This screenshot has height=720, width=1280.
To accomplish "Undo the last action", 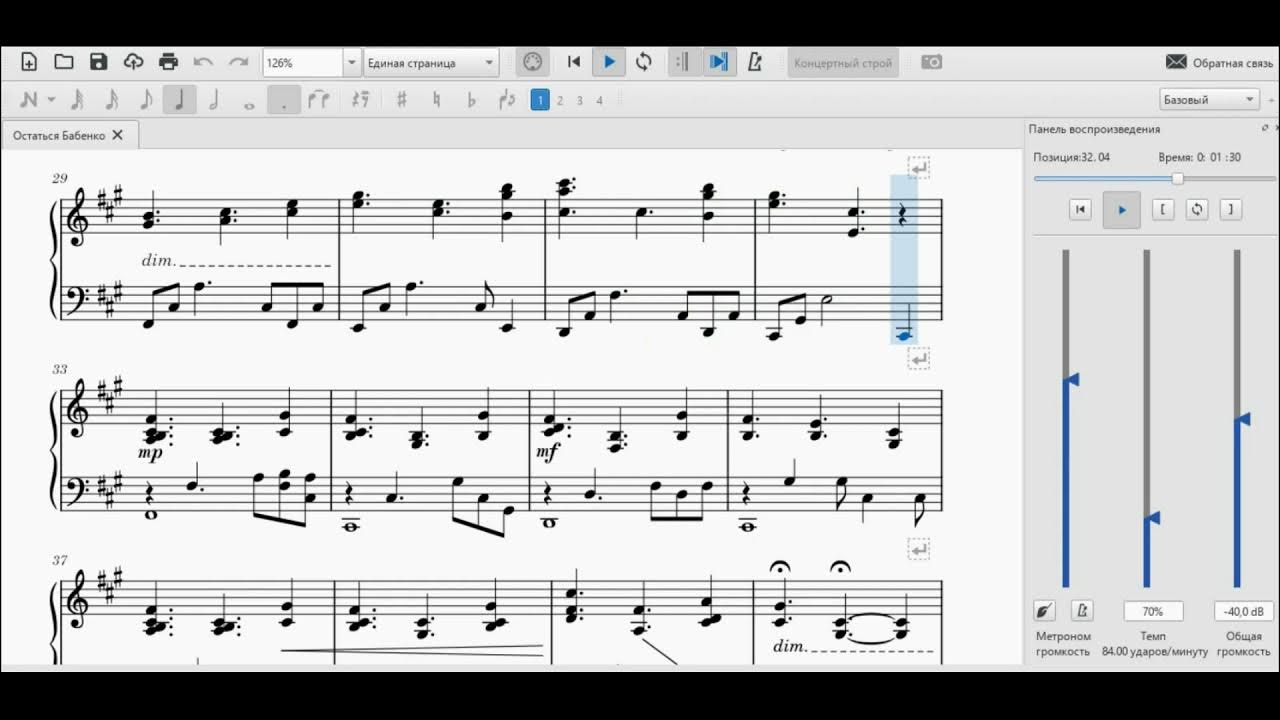I will coord(203,62).
